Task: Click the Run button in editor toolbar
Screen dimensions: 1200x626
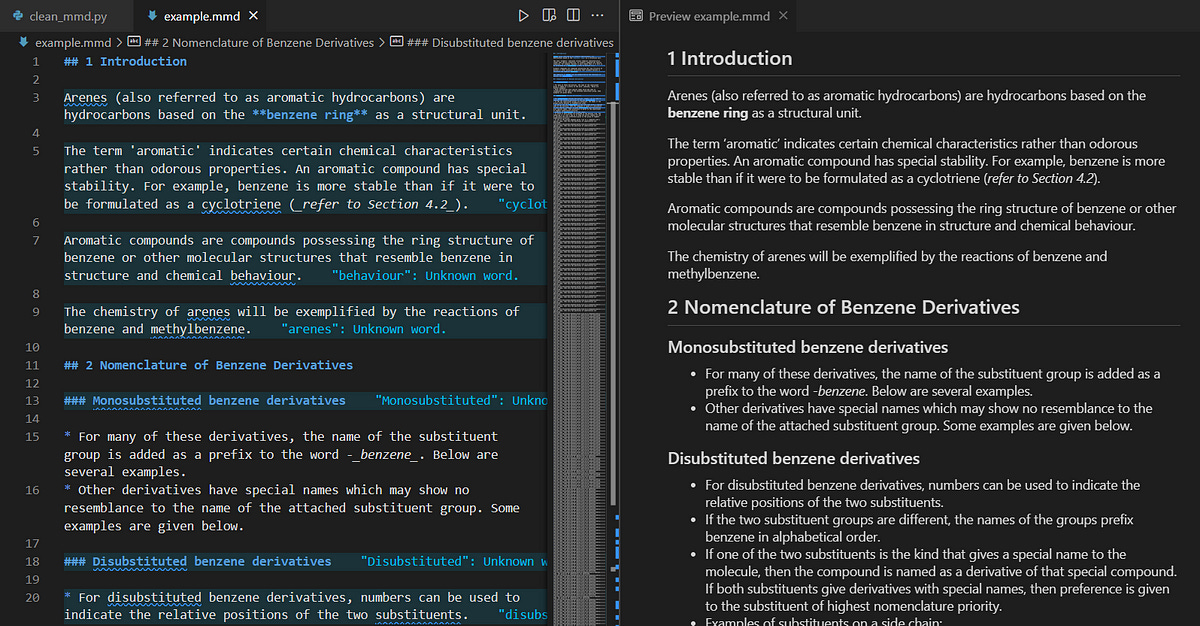Action: coord(523,16)
